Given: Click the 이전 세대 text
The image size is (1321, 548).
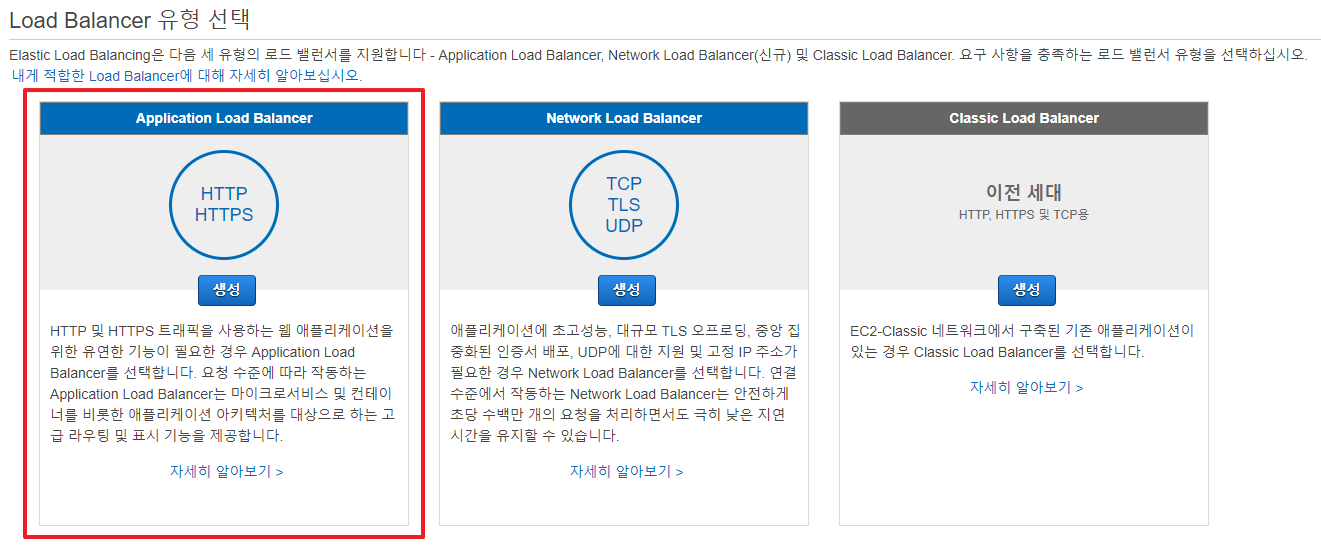Looking at the screenshot, I should pos(1024,192).
